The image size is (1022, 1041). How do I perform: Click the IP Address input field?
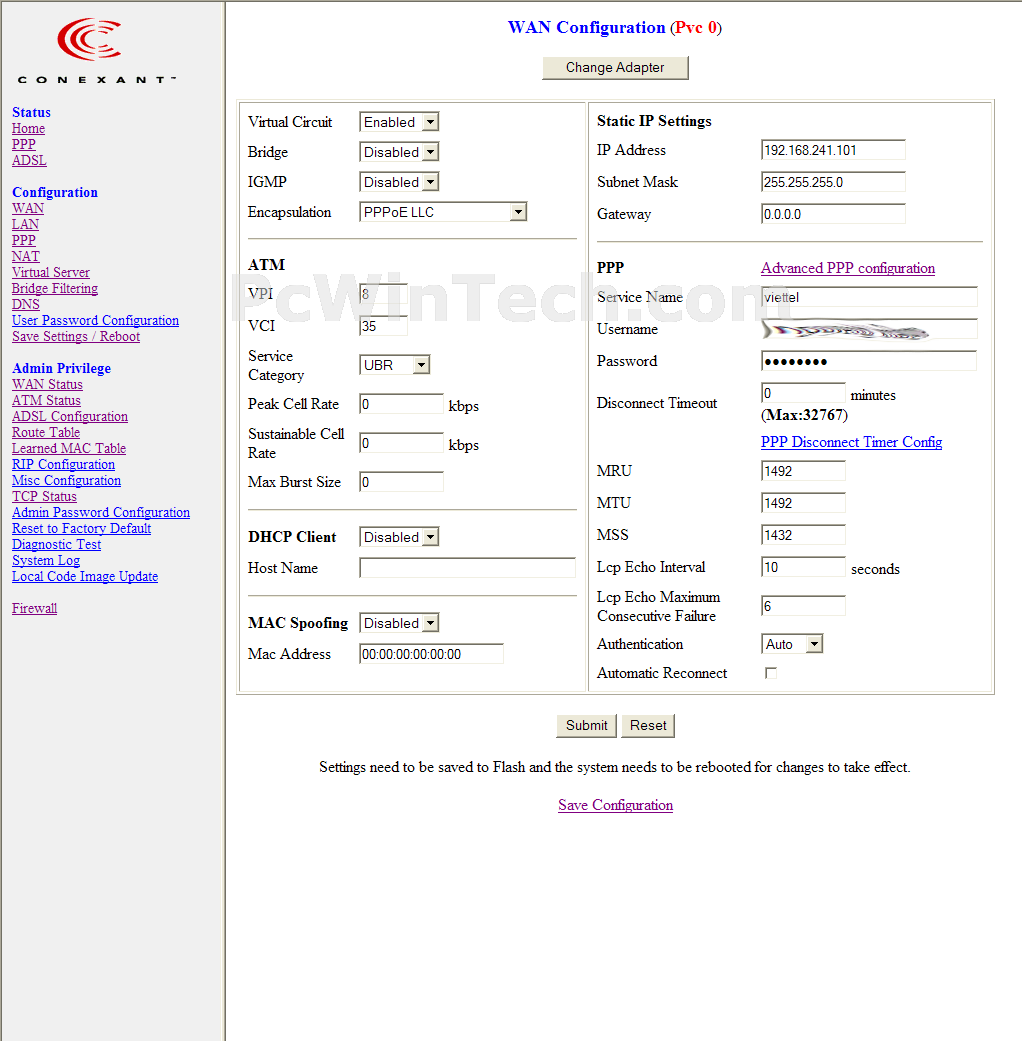(x=832, y=150)
